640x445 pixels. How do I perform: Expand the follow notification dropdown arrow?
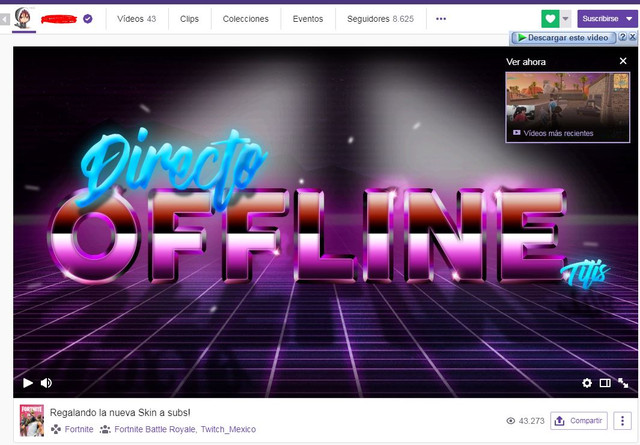565,19
